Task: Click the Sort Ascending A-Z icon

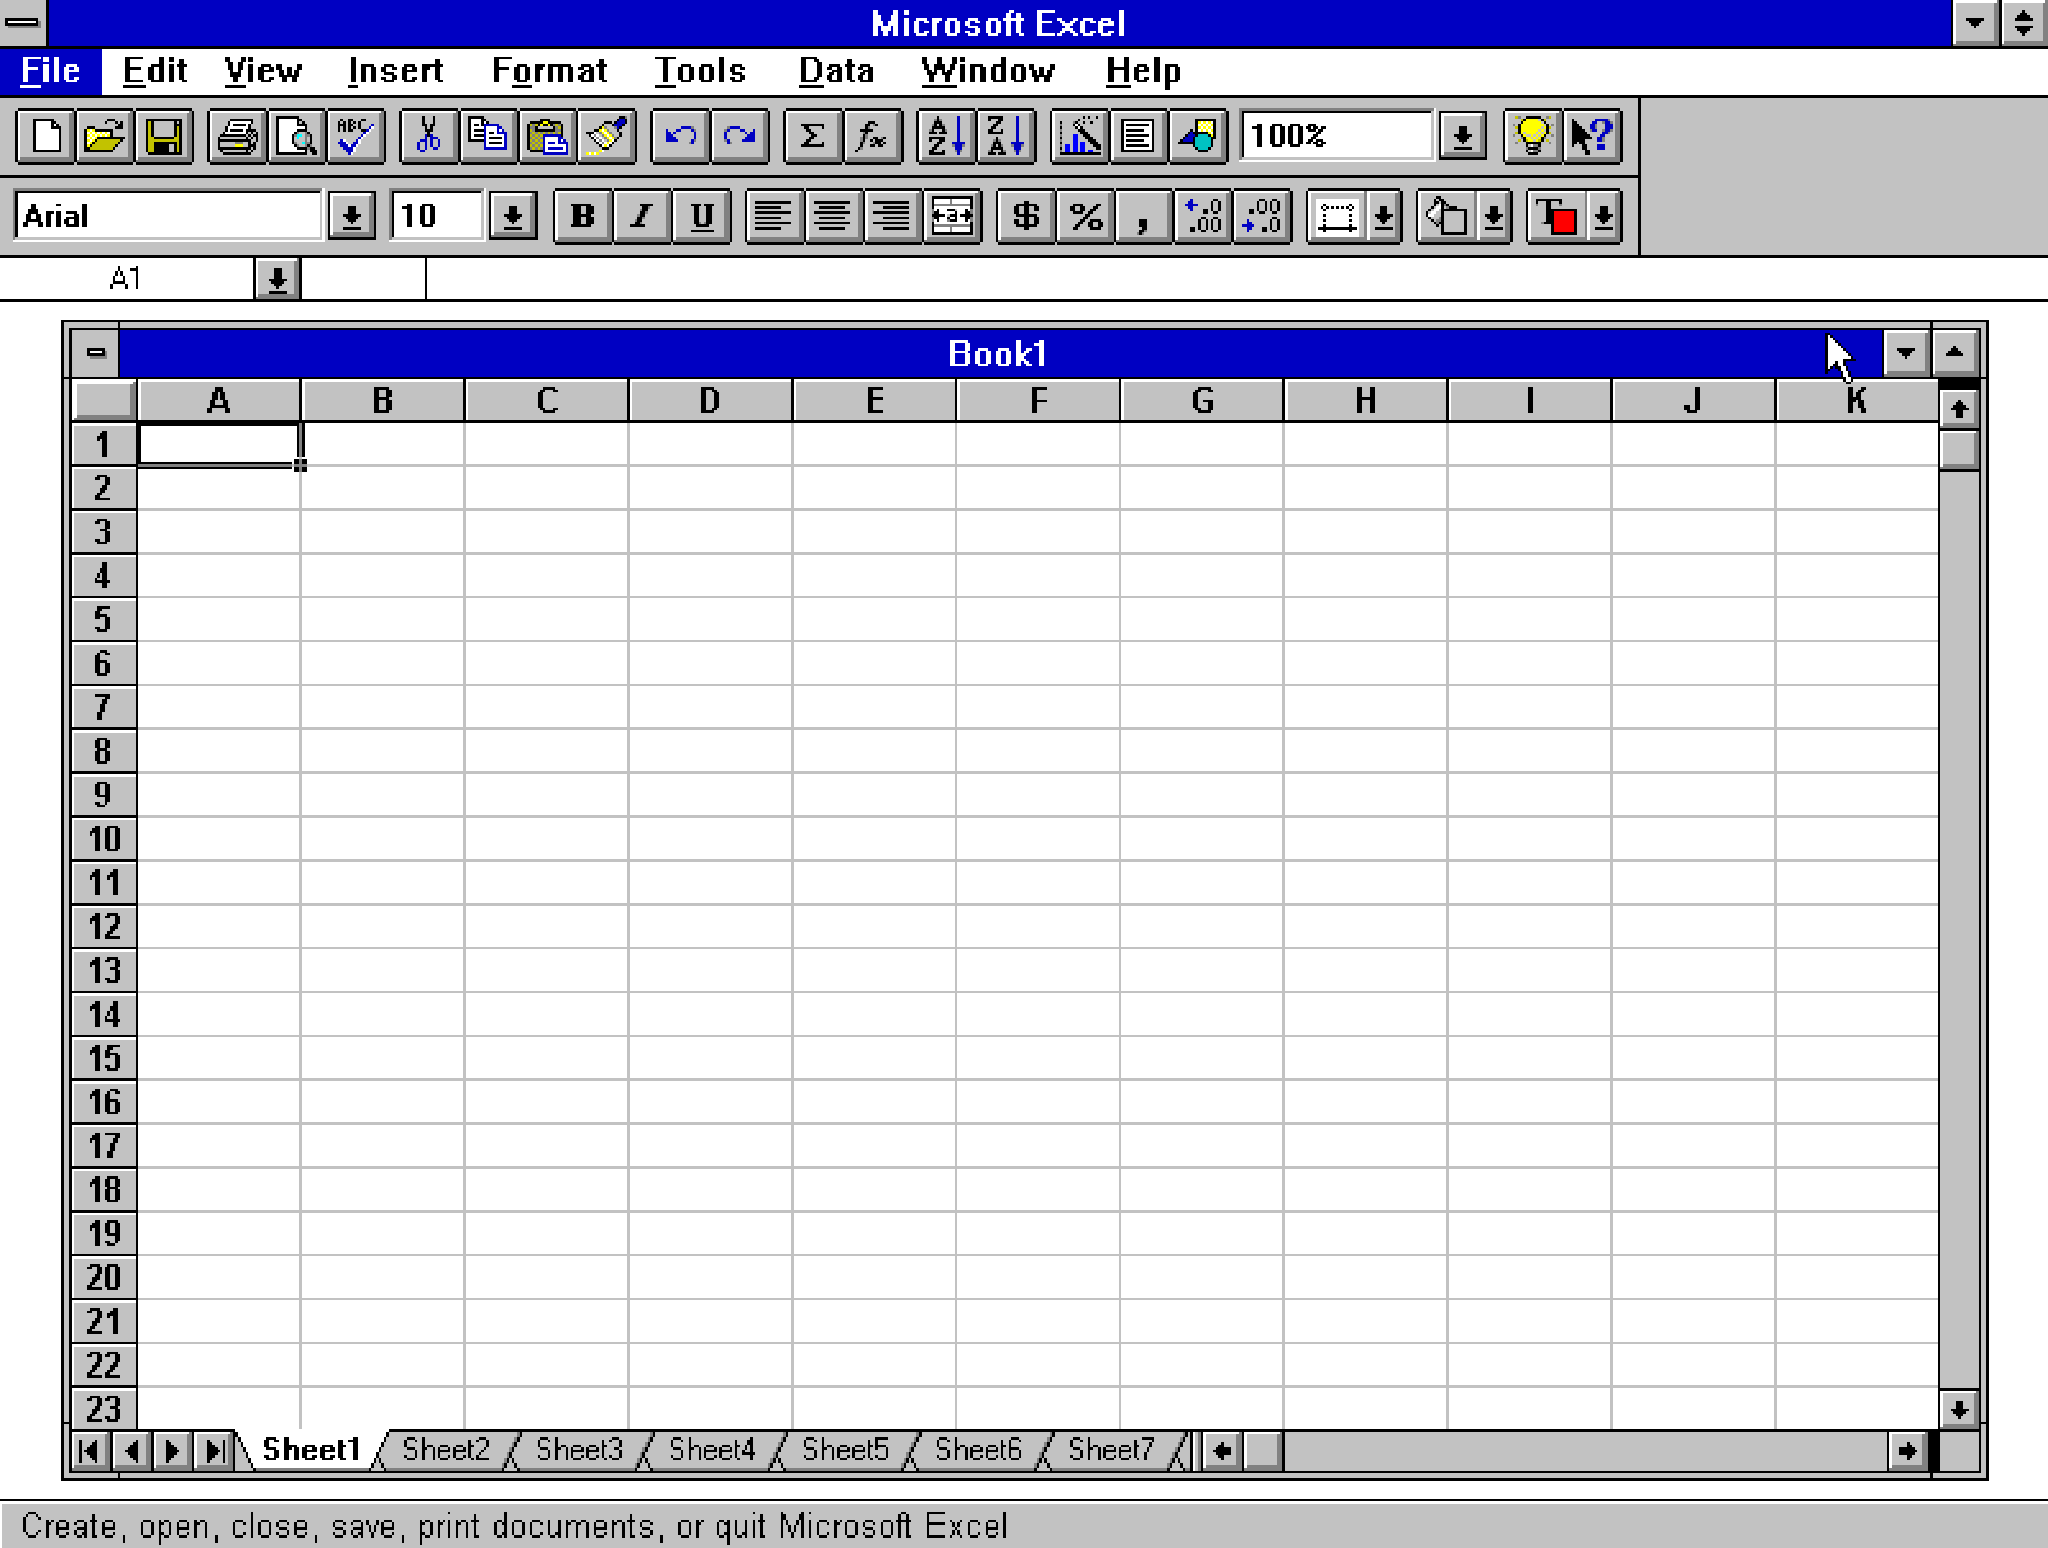Action: [x=946, y=136]
